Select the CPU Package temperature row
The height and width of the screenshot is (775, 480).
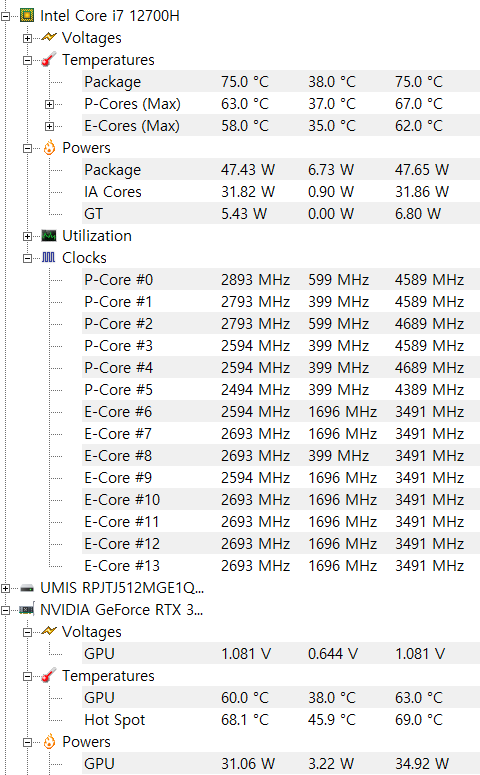click(281, 82)
